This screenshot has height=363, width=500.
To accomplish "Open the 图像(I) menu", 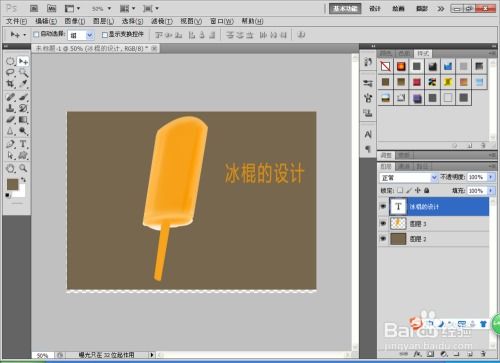I will [x=75, y=21].
